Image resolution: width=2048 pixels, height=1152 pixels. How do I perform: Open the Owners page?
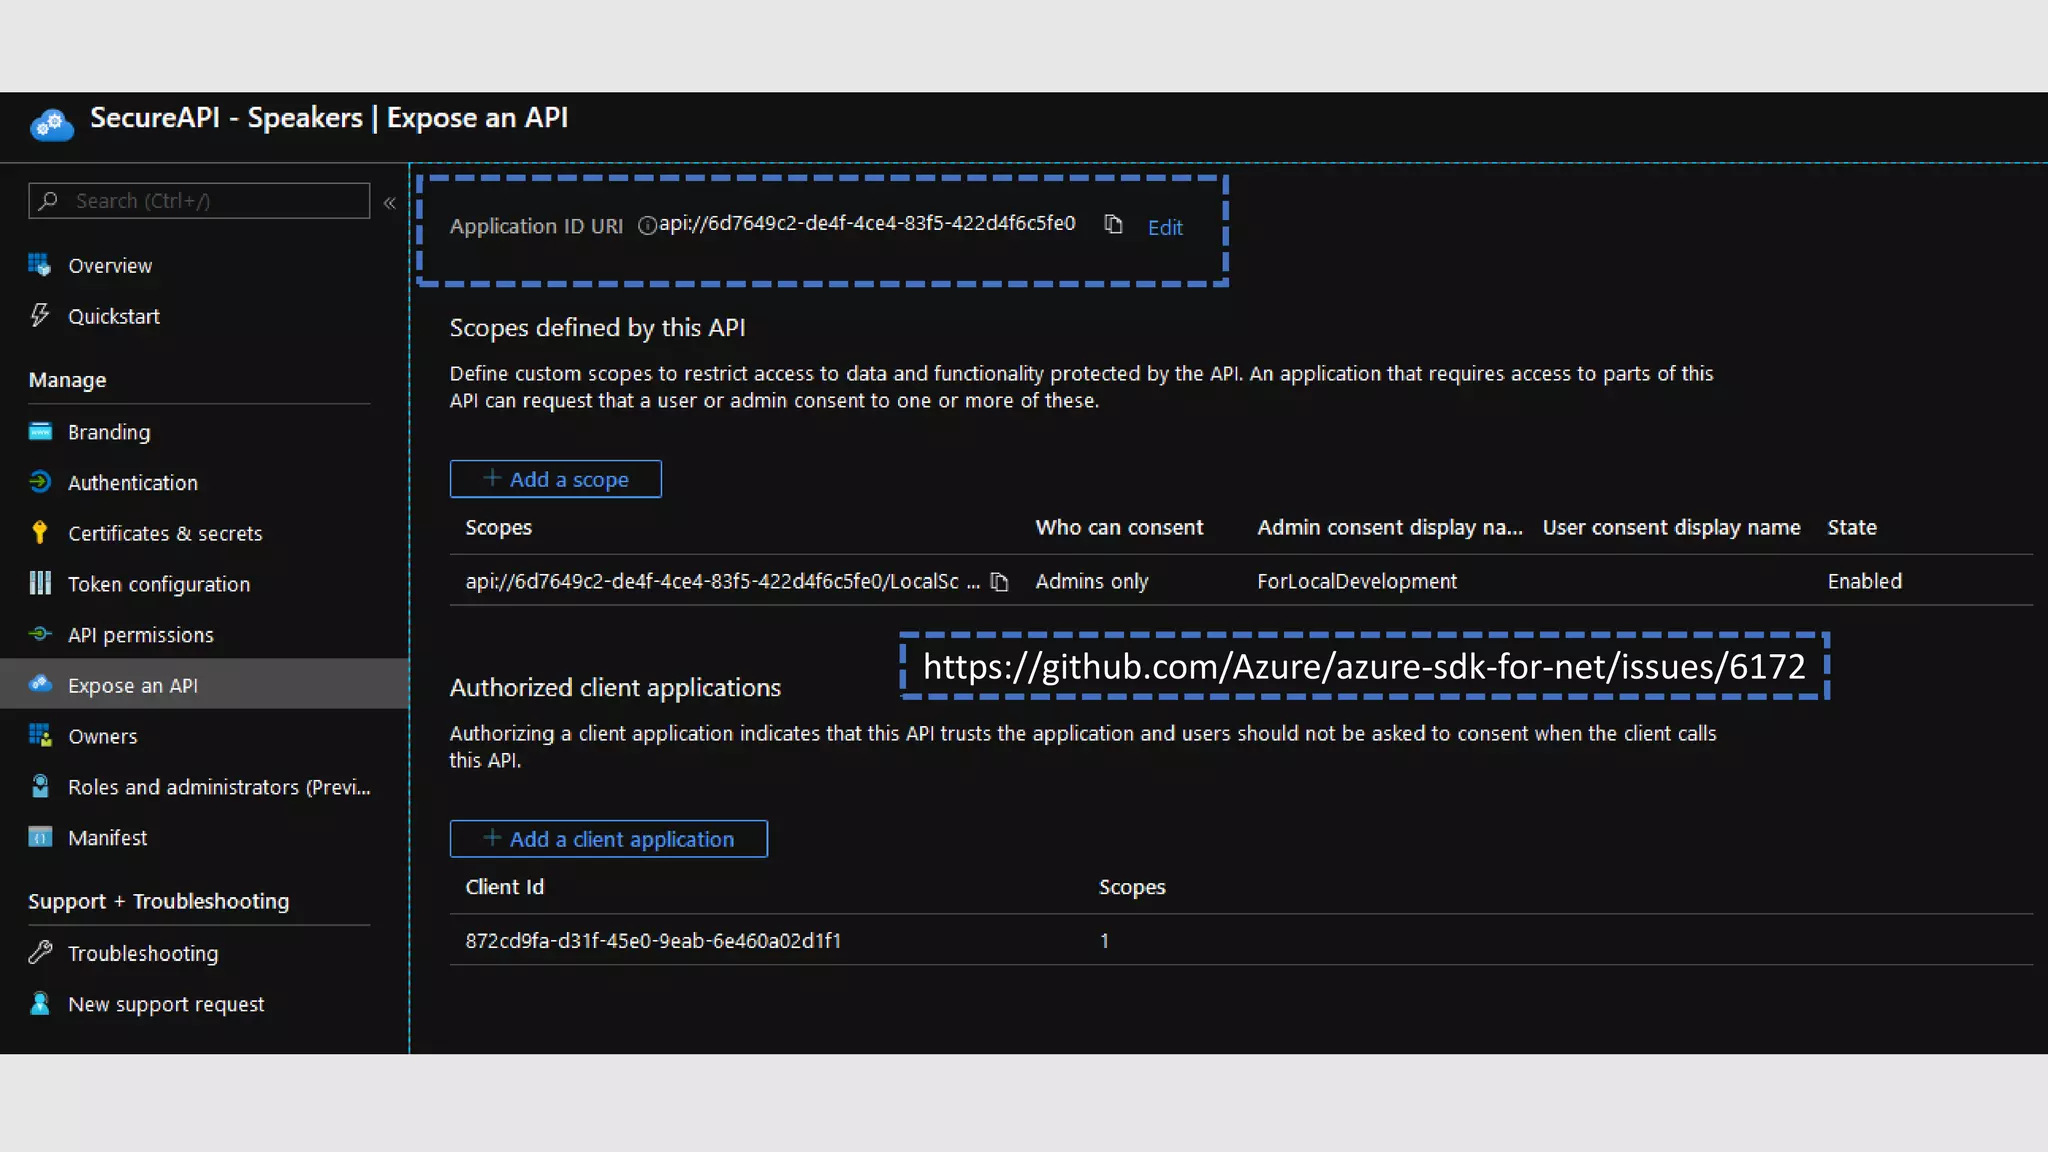point(103,736)
